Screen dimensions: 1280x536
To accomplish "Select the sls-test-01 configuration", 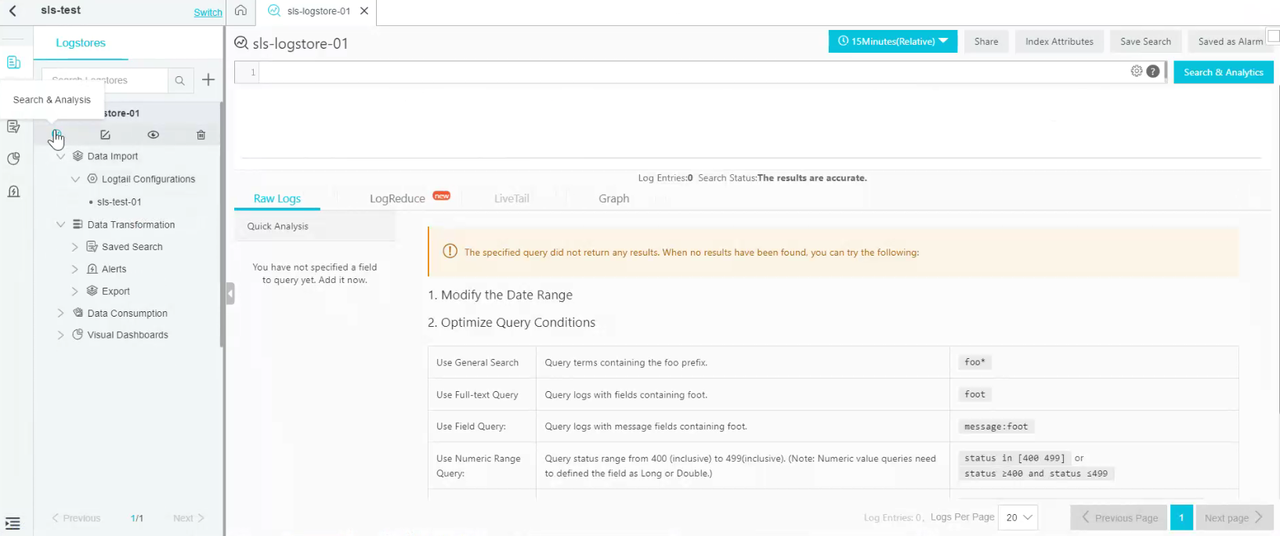I will point(119,202).
